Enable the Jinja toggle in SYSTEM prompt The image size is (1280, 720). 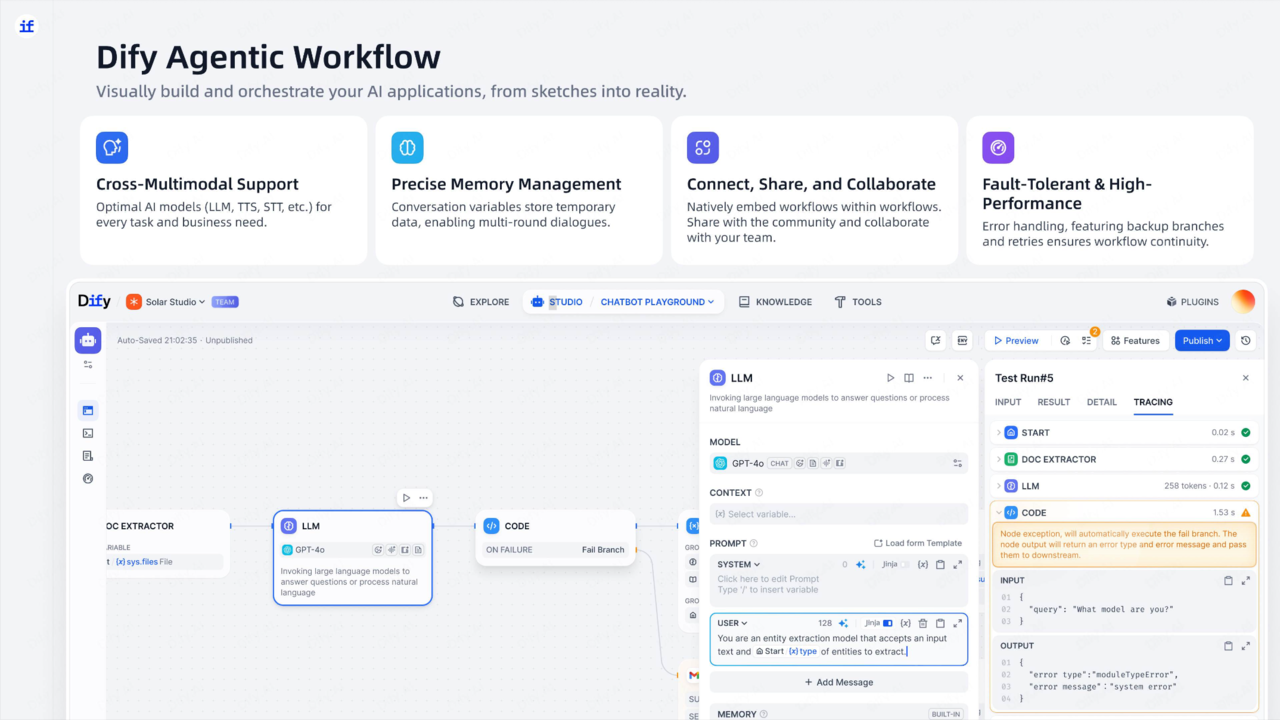point(904,565)
